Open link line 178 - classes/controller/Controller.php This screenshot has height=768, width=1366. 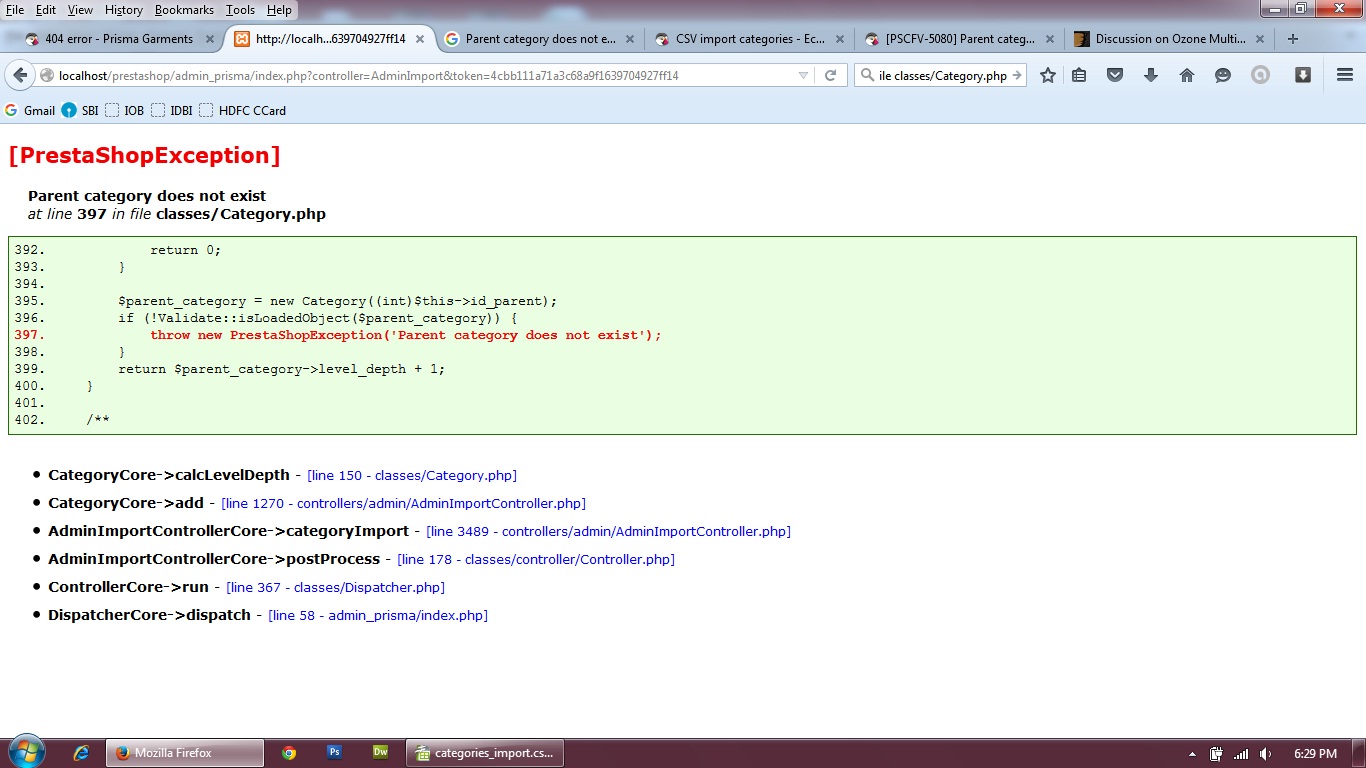(536, 560)
